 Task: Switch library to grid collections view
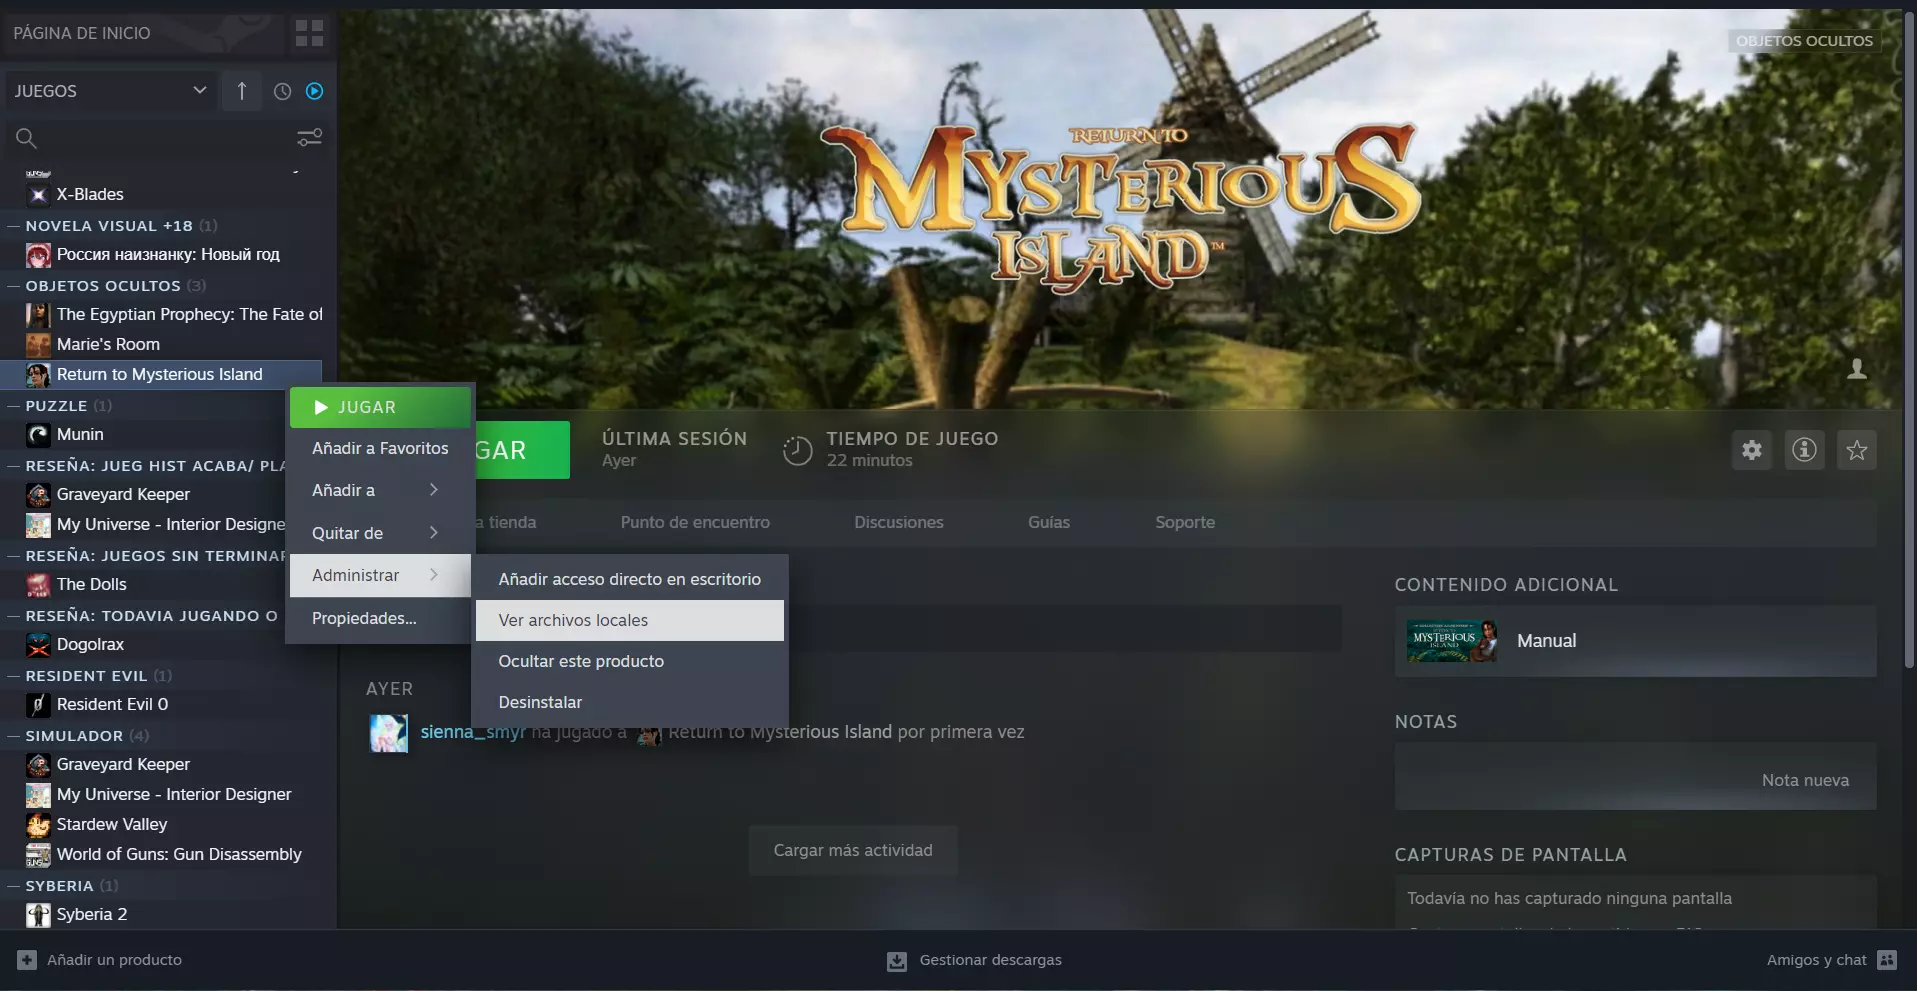point(309,33)
